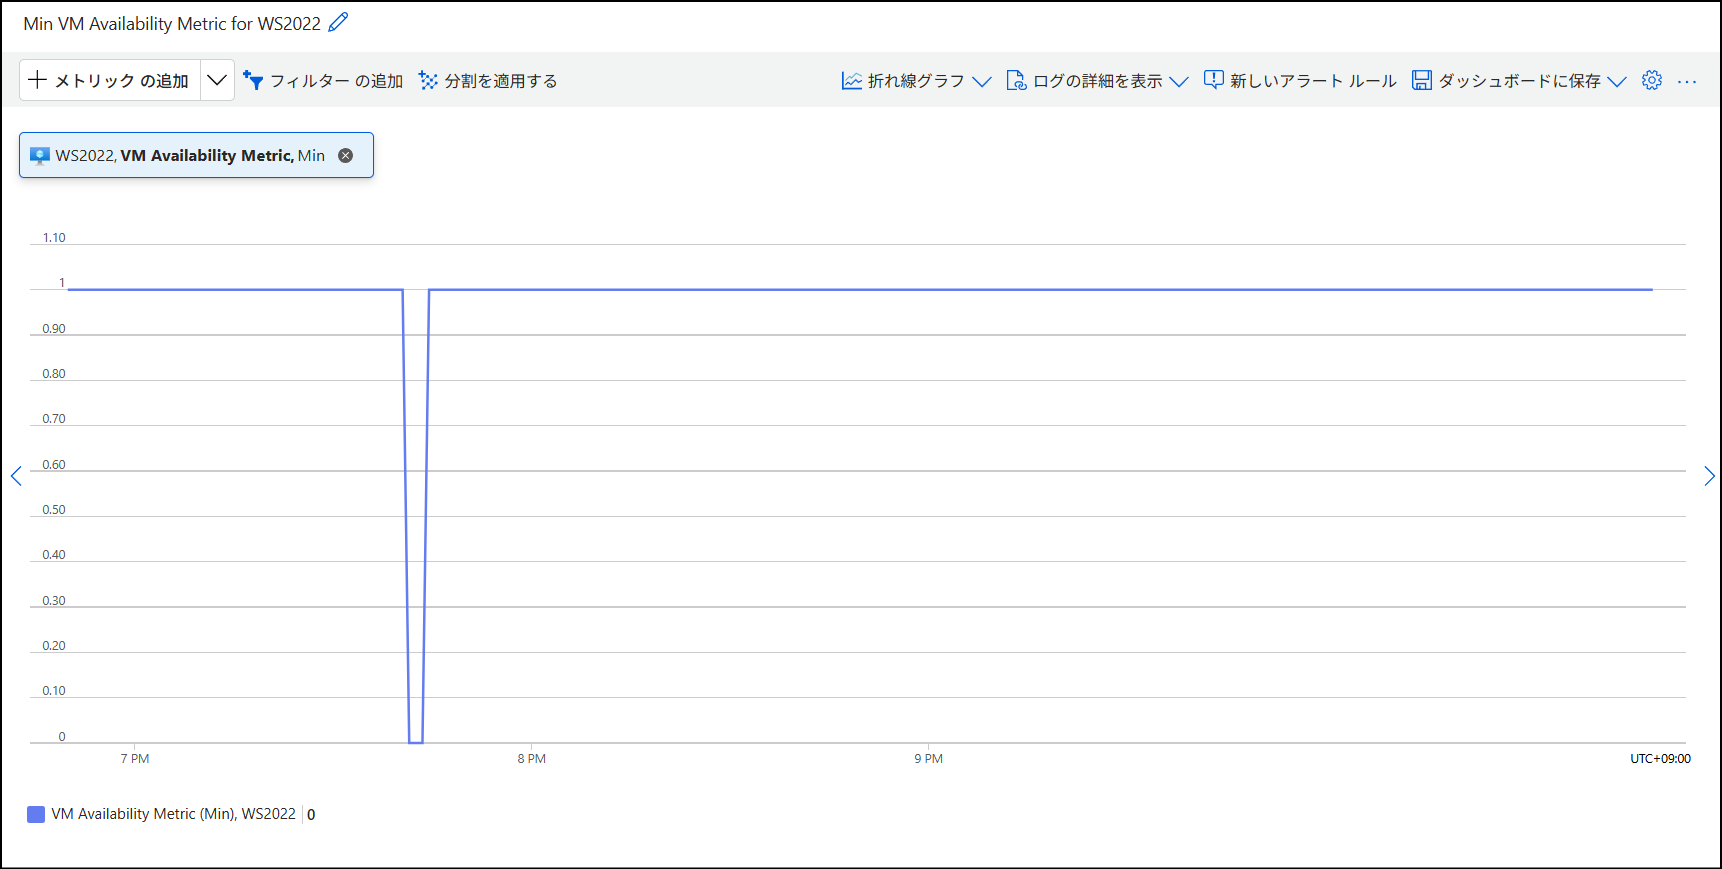Click the 8 PM axis label
The width and height of the screenshot is (1722, 869).
coord(531,759)
